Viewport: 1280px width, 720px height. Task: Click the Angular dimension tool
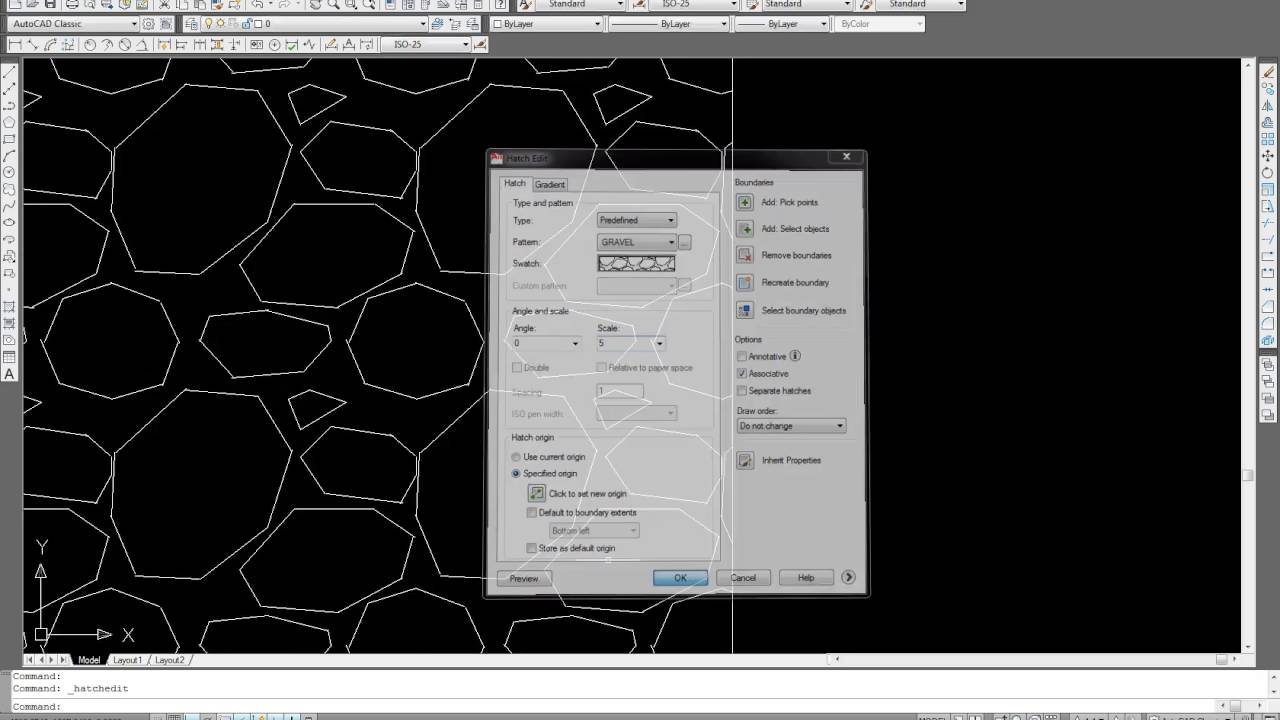[x=143, y=45]
